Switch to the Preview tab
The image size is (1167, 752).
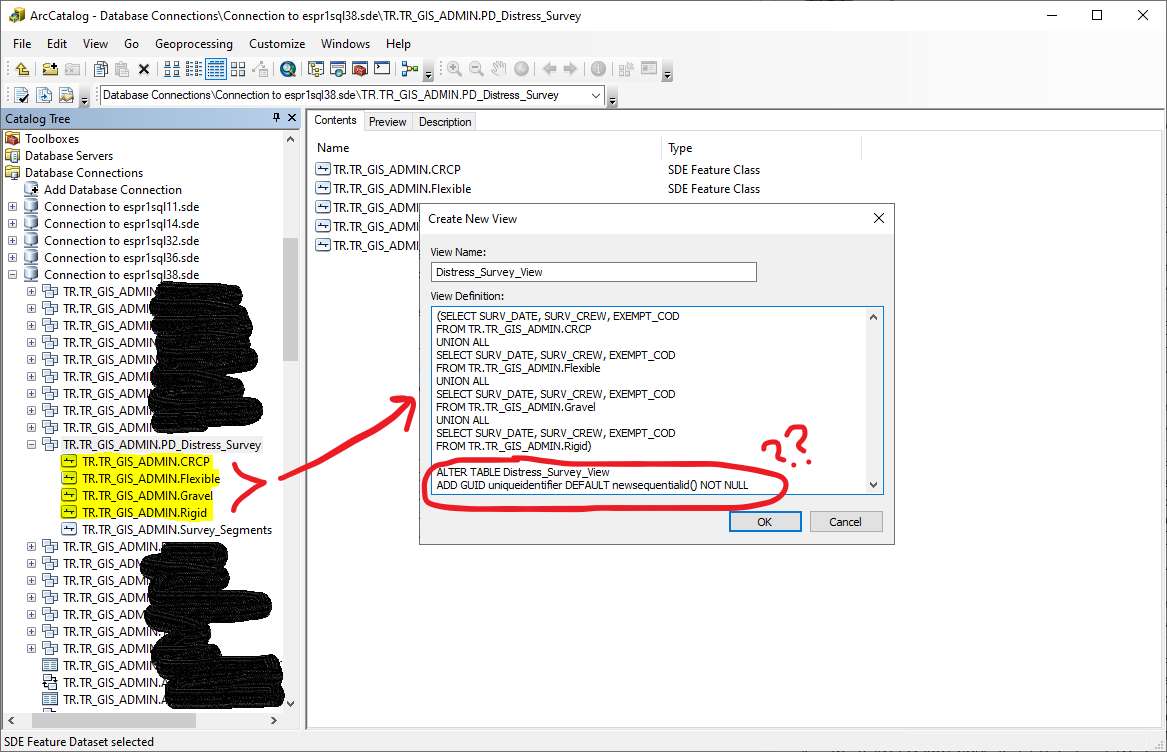(388, 122)
